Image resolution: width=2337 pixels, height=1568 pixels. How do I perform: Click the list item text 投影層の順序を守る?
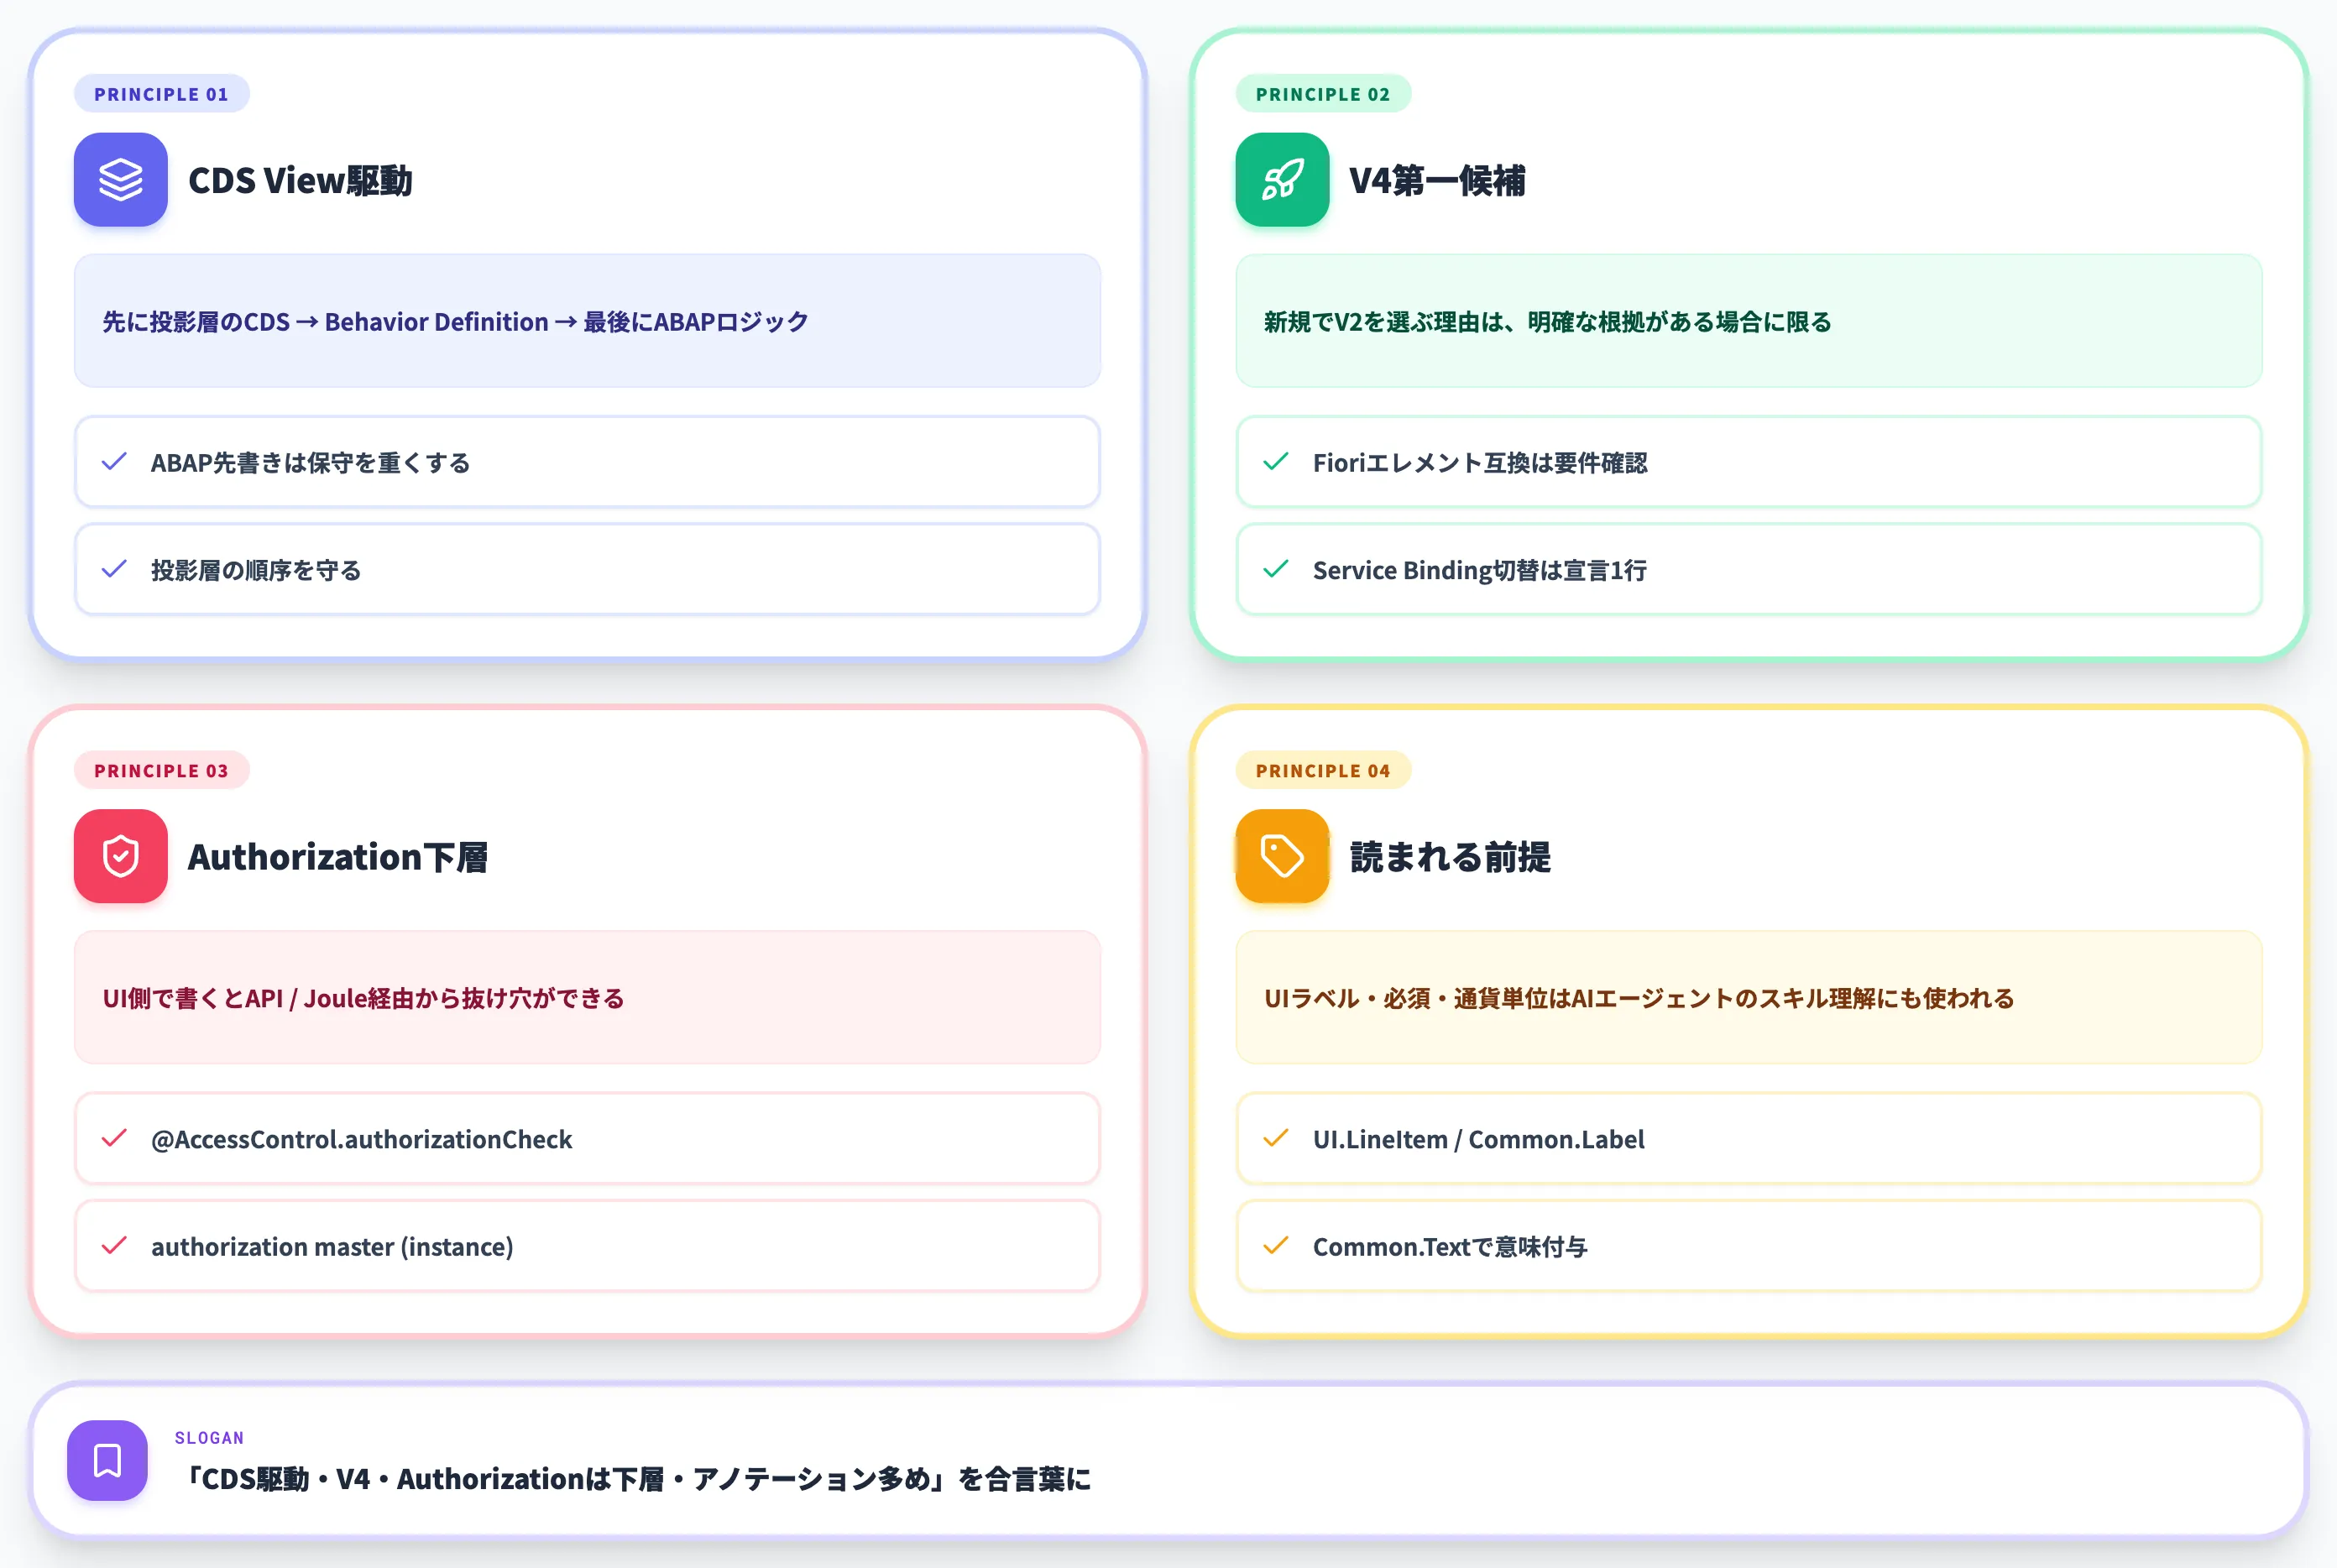coord(256,570)
